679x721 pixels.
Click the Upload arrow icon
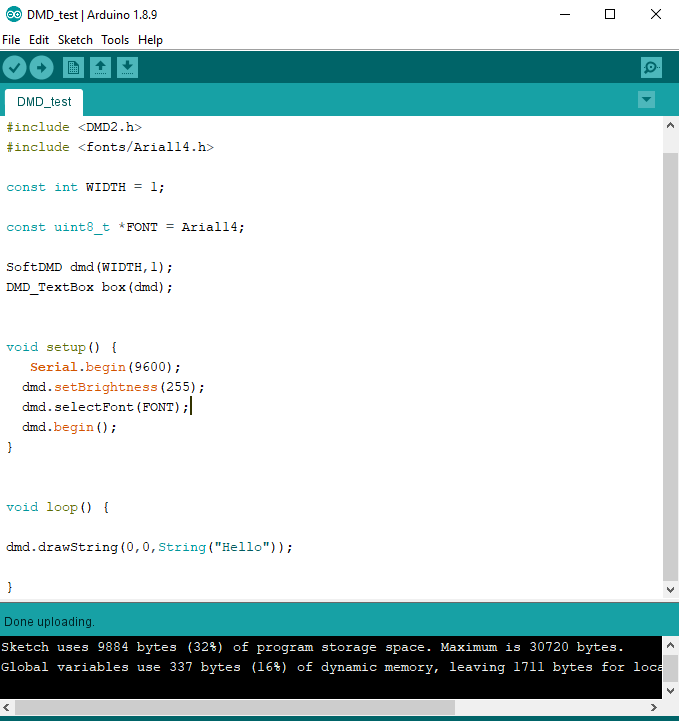[41, 68]
